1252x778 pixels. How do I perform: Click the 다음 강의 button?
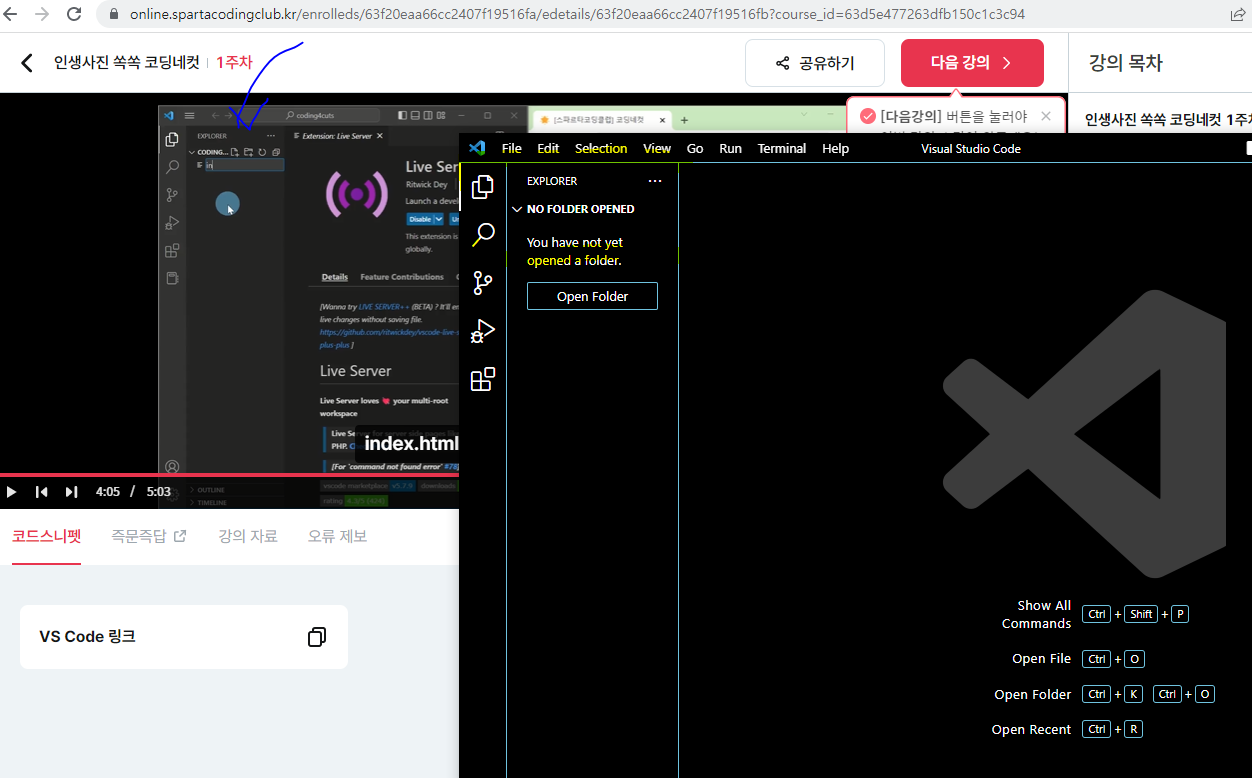tap(972, 63)
